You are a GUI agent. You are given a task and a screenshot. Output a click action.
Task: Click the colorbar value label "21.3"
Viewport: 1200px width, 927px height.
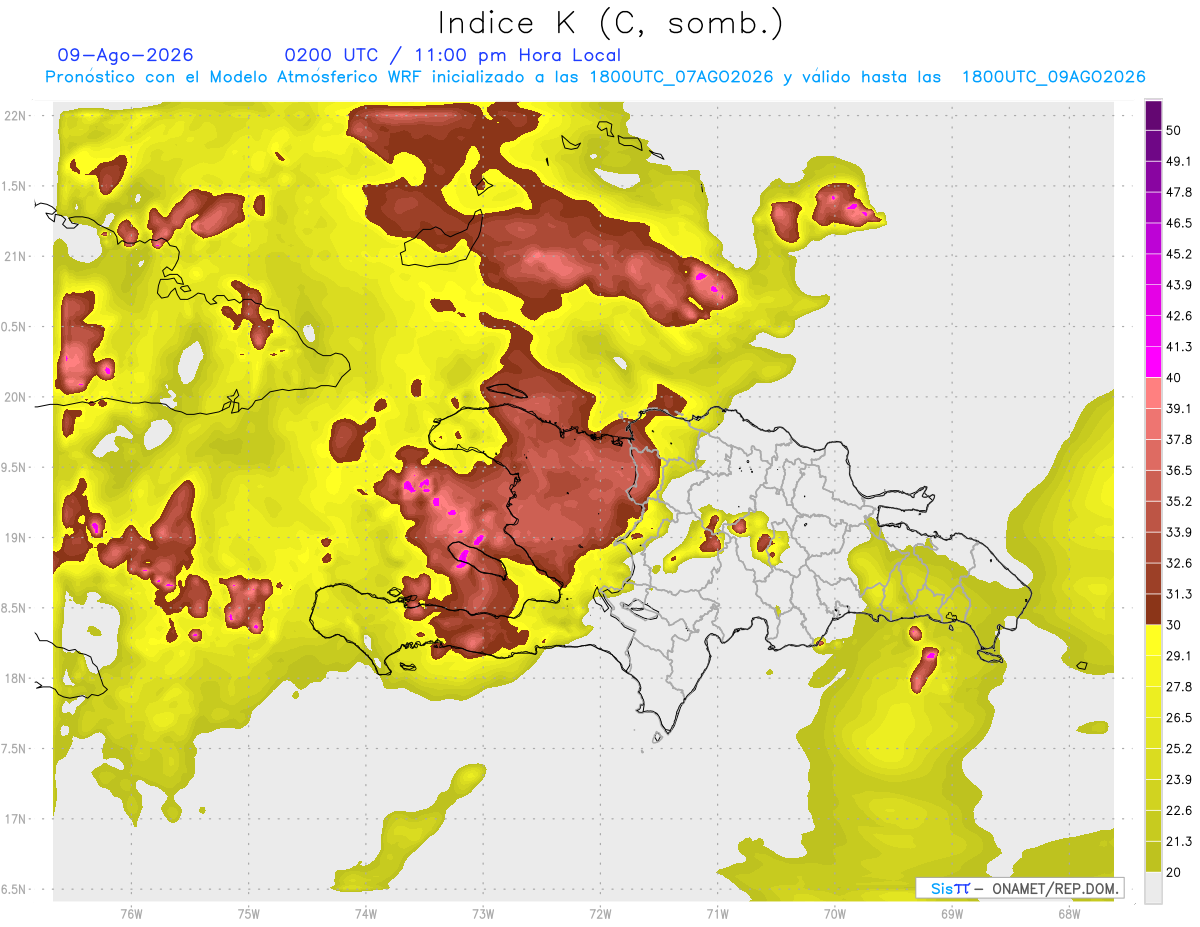click(x=1178, y=841)
